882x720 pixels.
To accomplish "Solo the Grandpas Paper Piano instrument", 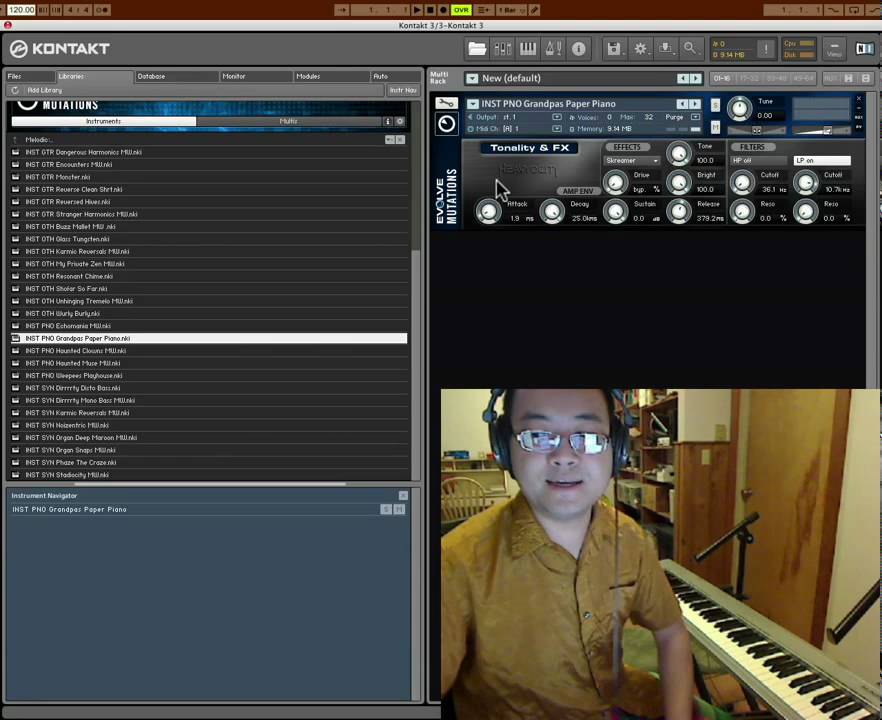I will 715,105.
